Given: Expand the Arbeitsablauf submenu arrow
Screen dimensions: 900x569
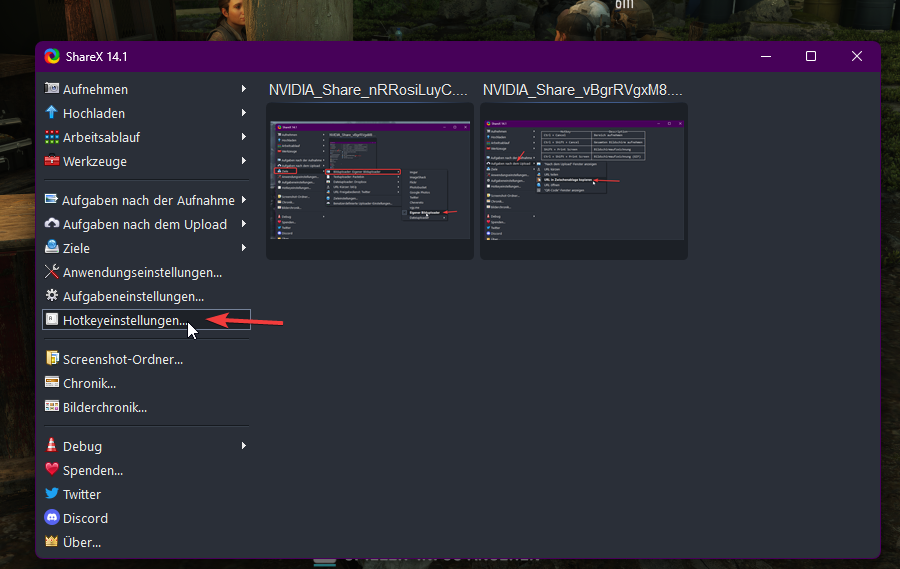Looking at the screenshot, I should point(243,137).
